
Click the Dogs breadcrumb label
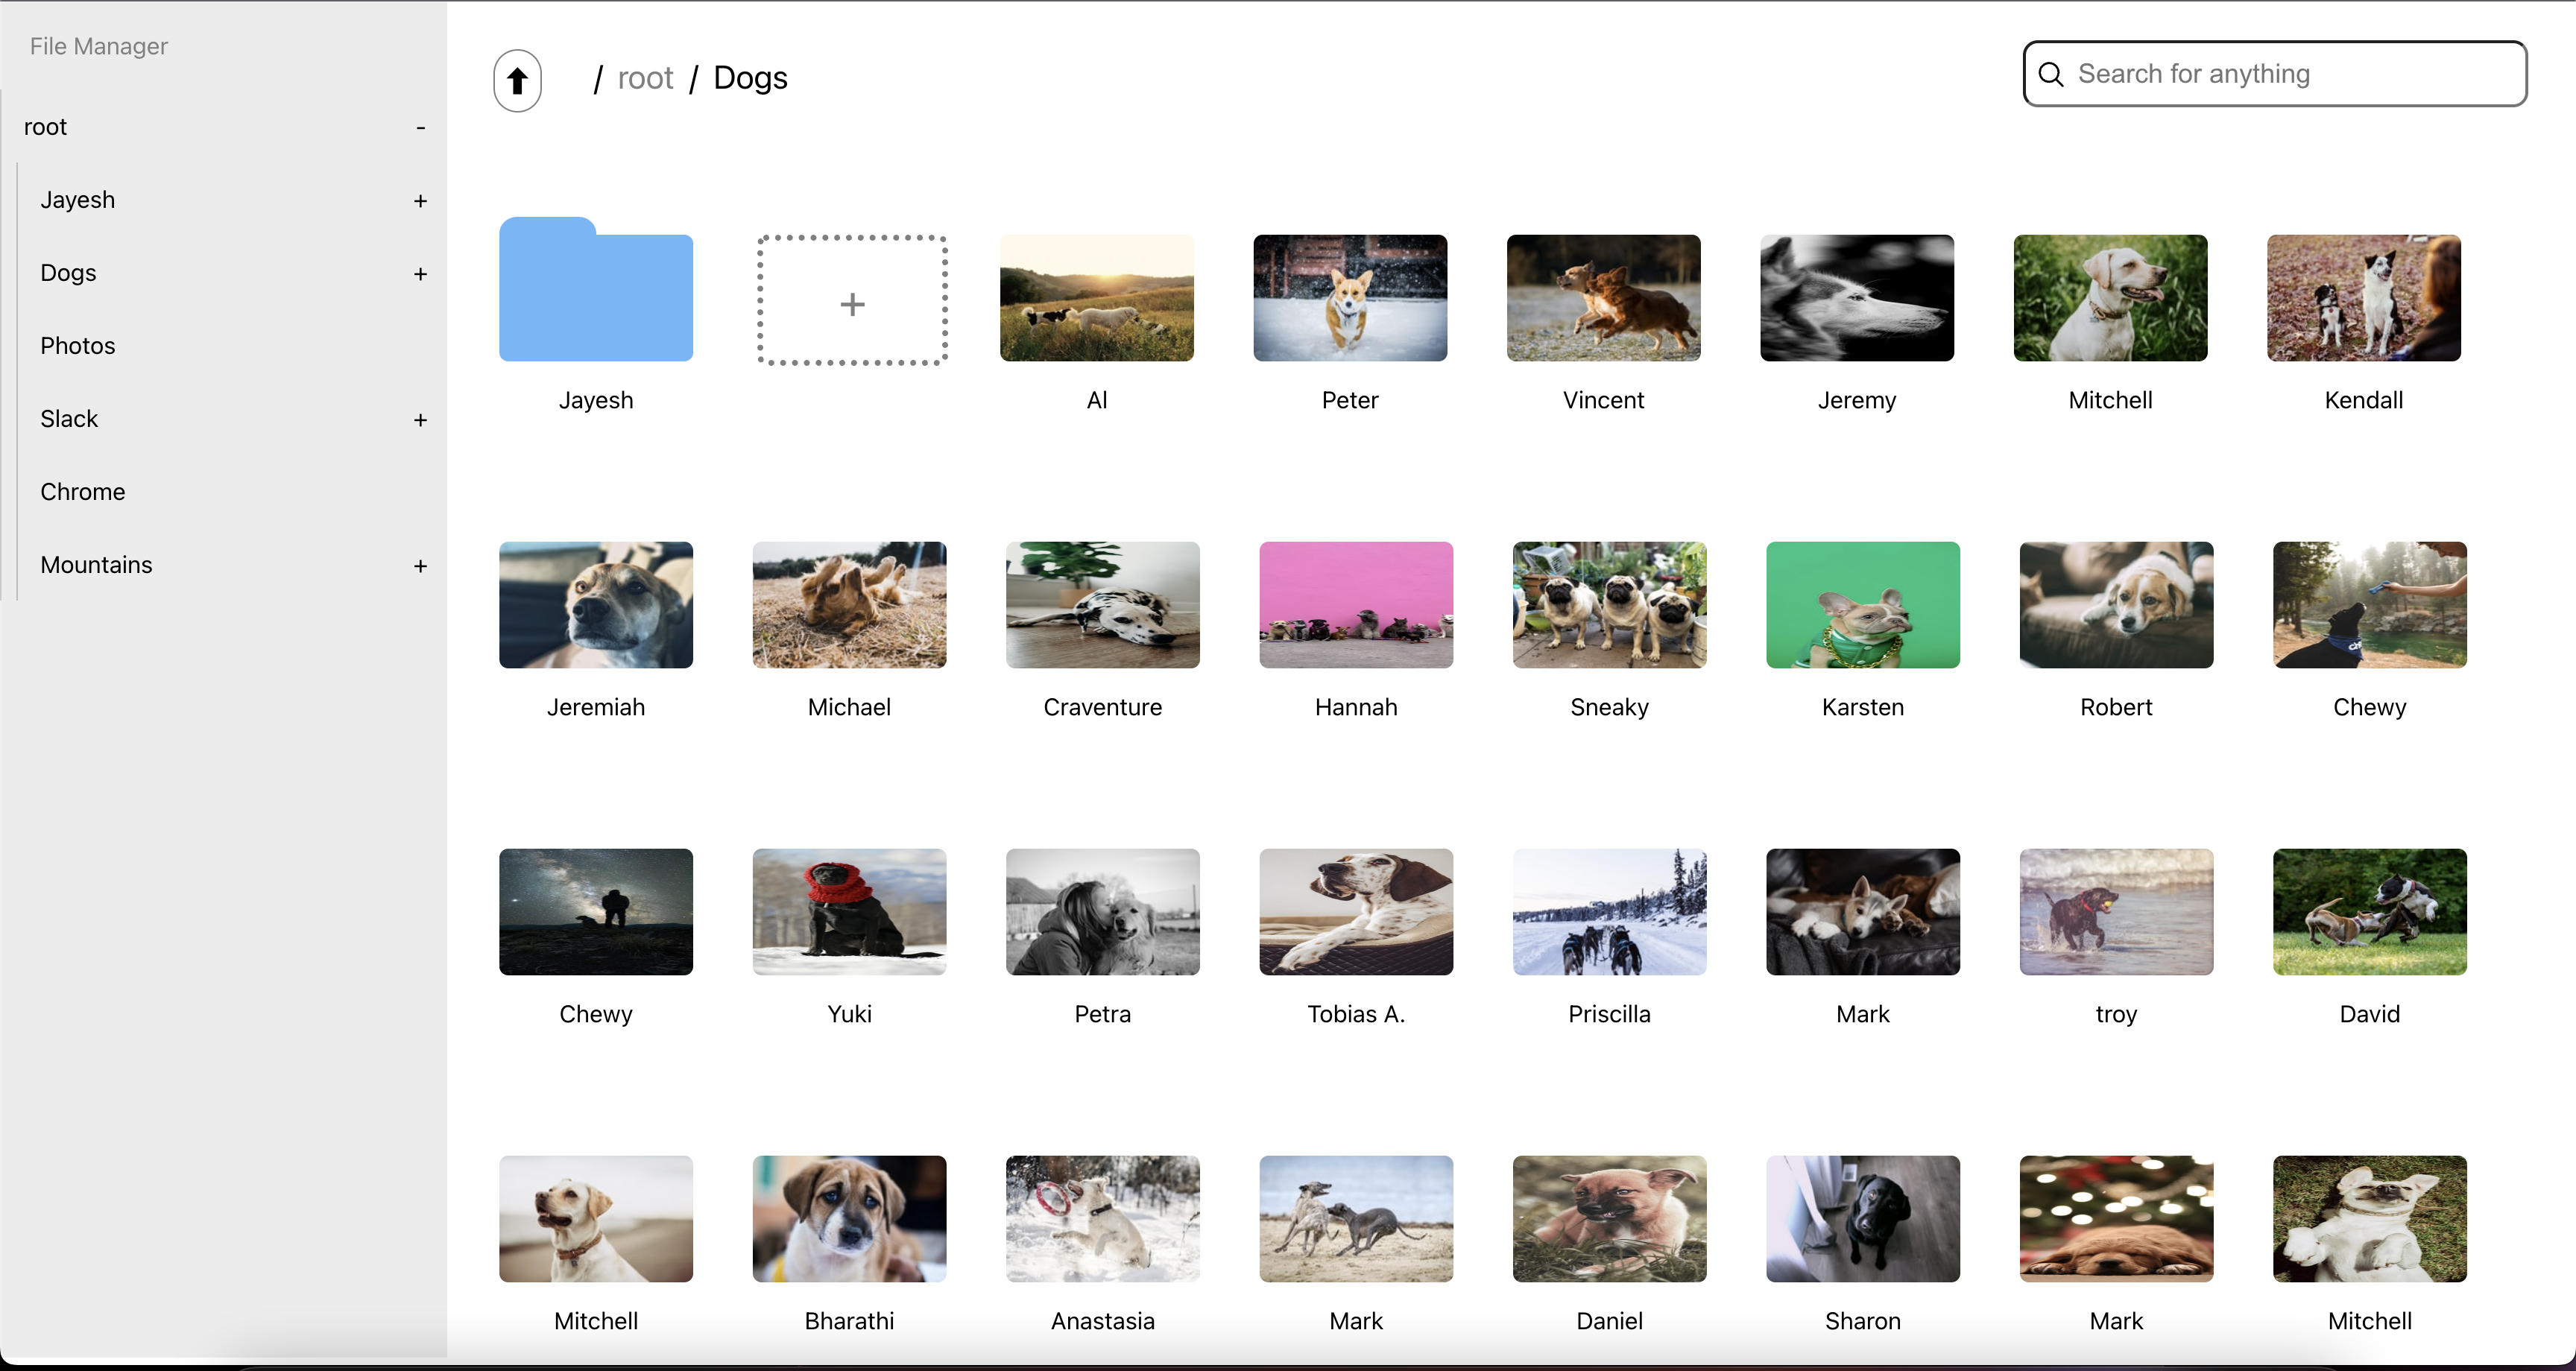(750, 78)
